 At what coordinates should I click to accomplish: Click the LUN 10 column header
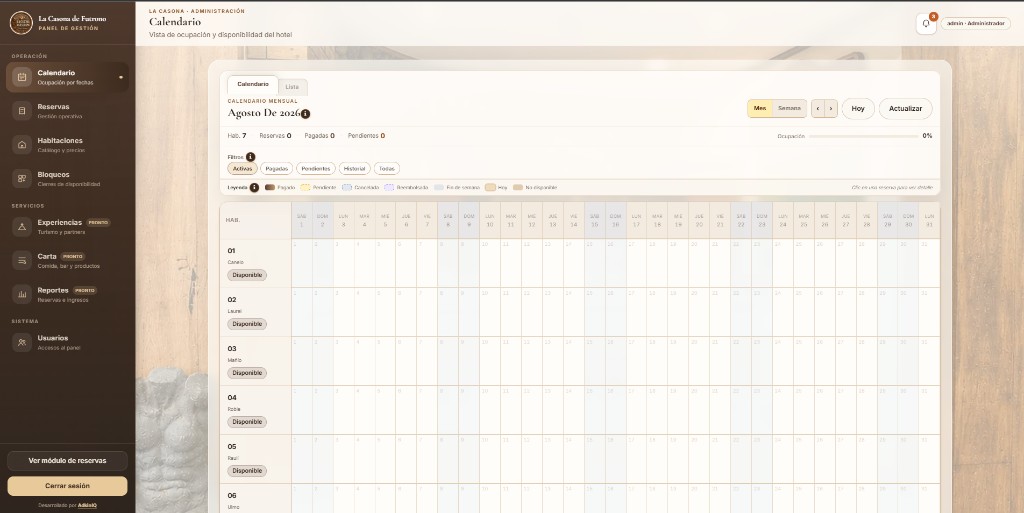click(490, 221)
